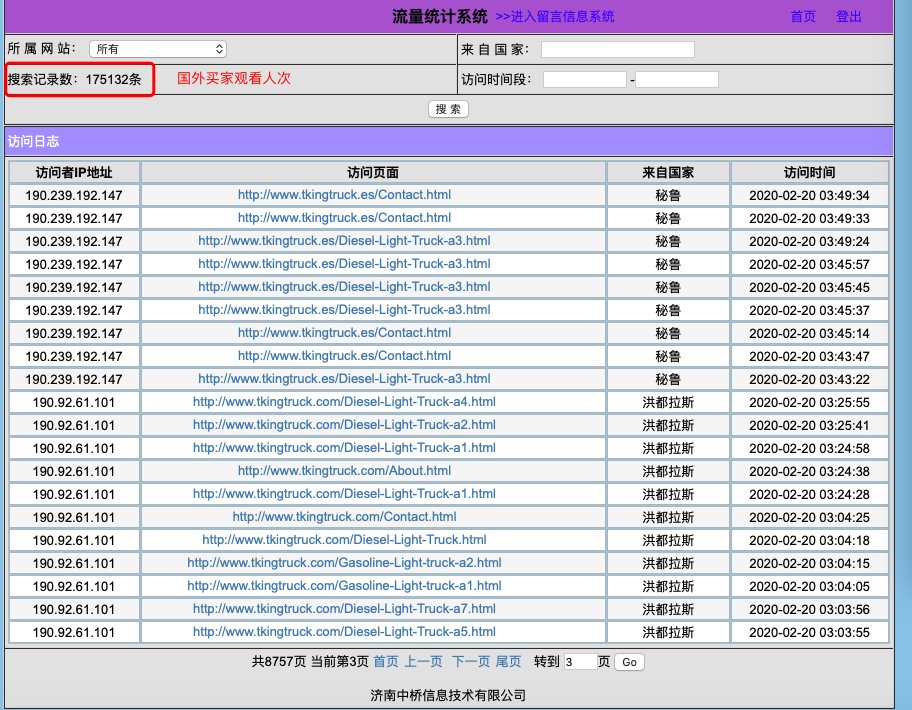Open the Contact.html link visited at 03:49:33

(x=344, y=218)
